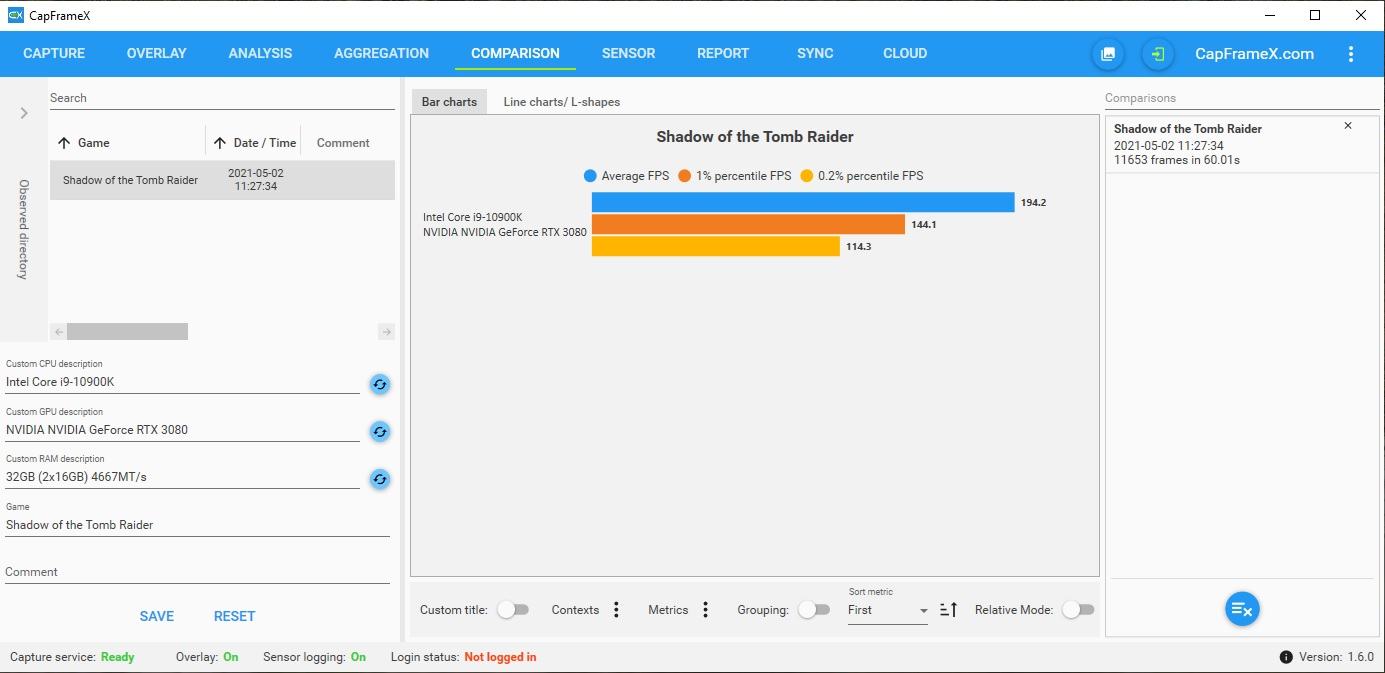Click the yellow 114.3 percentile bar
The image size is (1385, 673).
pos(716,246)
